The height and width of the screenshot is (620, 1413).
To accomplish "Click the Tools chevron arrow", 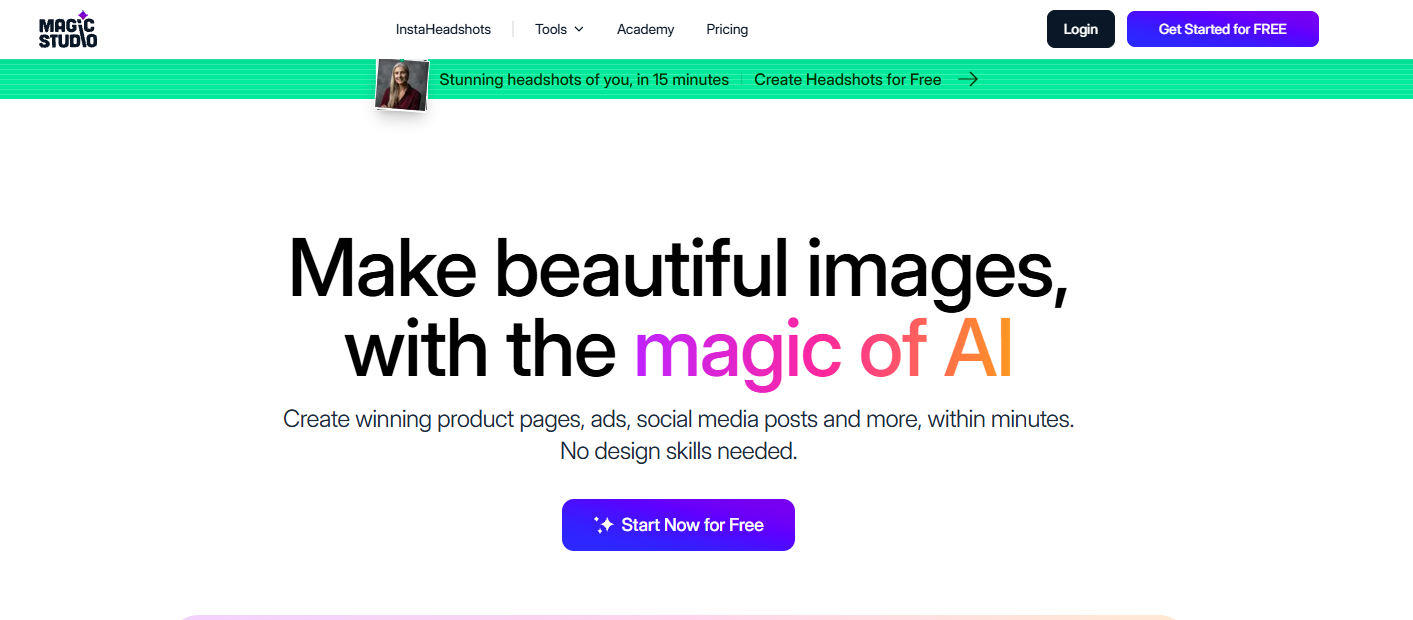I will 579,29.
